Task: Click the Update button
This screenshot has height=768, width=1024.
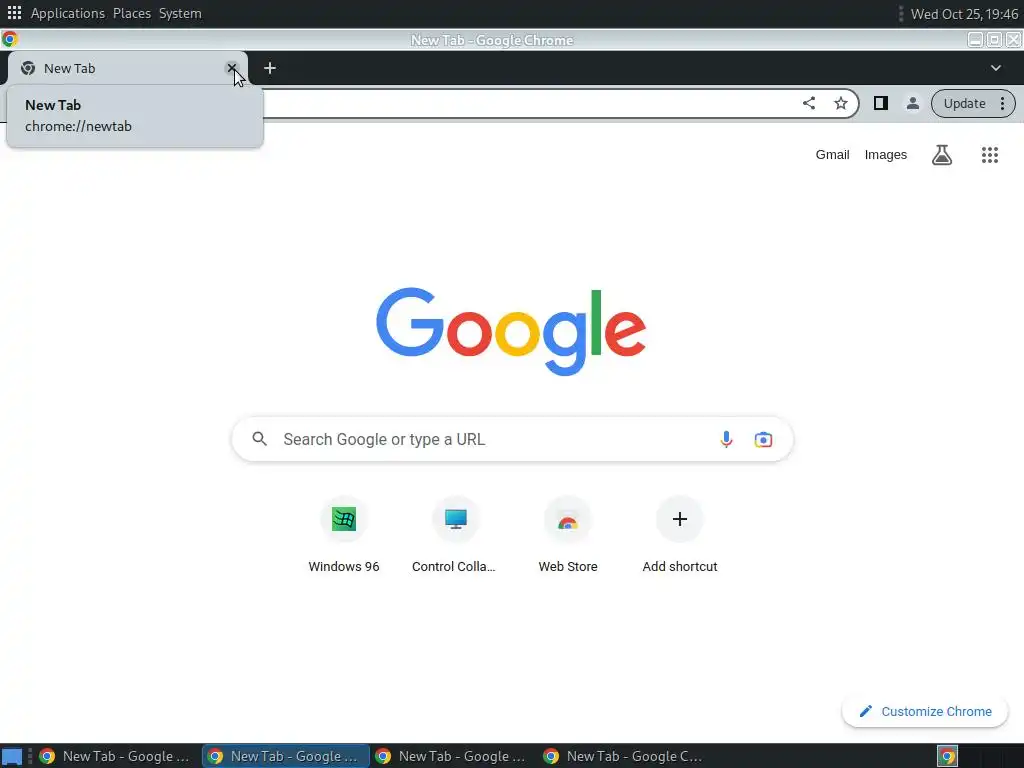Action: (x=964, y=103)
